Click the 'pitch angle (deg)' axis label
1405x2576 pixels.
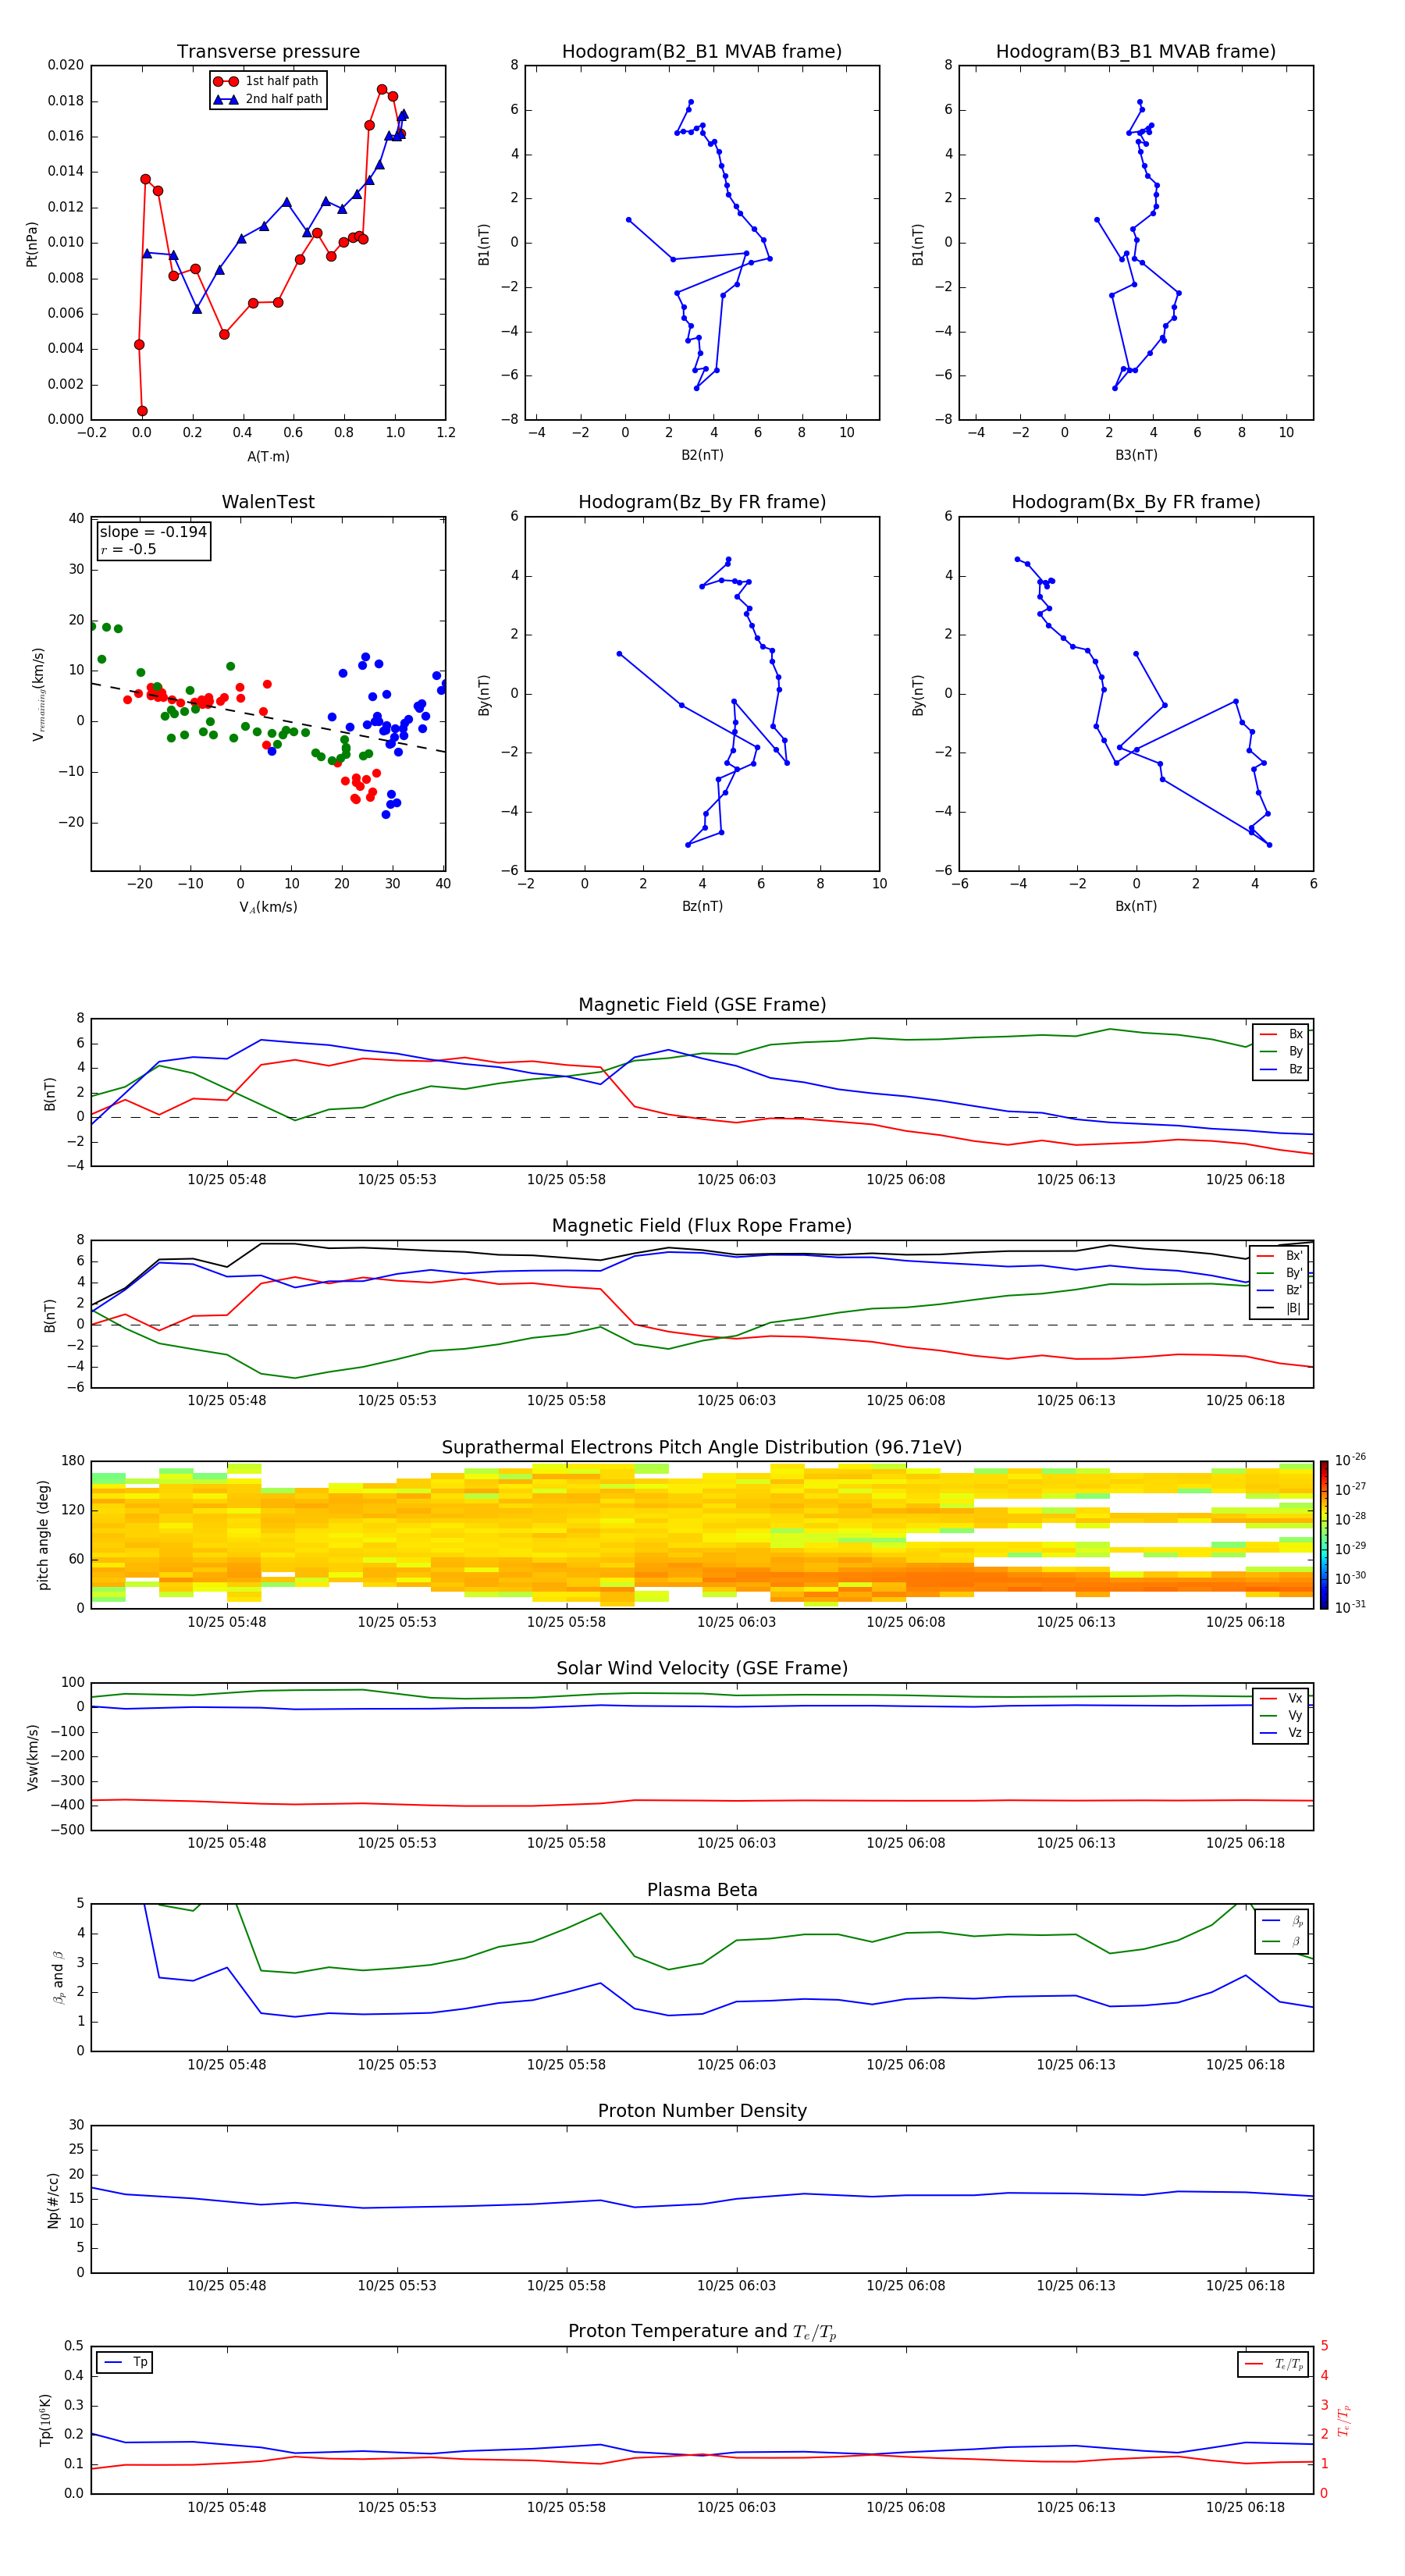(x=43, y=1535)
